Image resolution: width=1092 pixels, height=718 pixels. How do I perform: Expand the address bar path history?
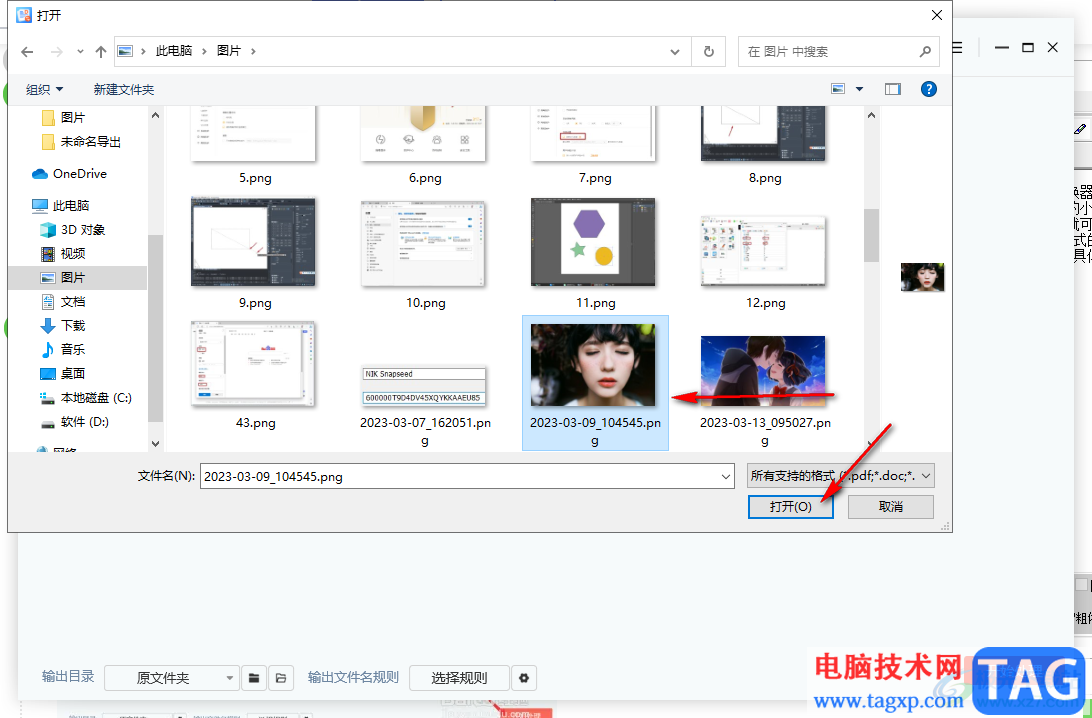point(675,52)
